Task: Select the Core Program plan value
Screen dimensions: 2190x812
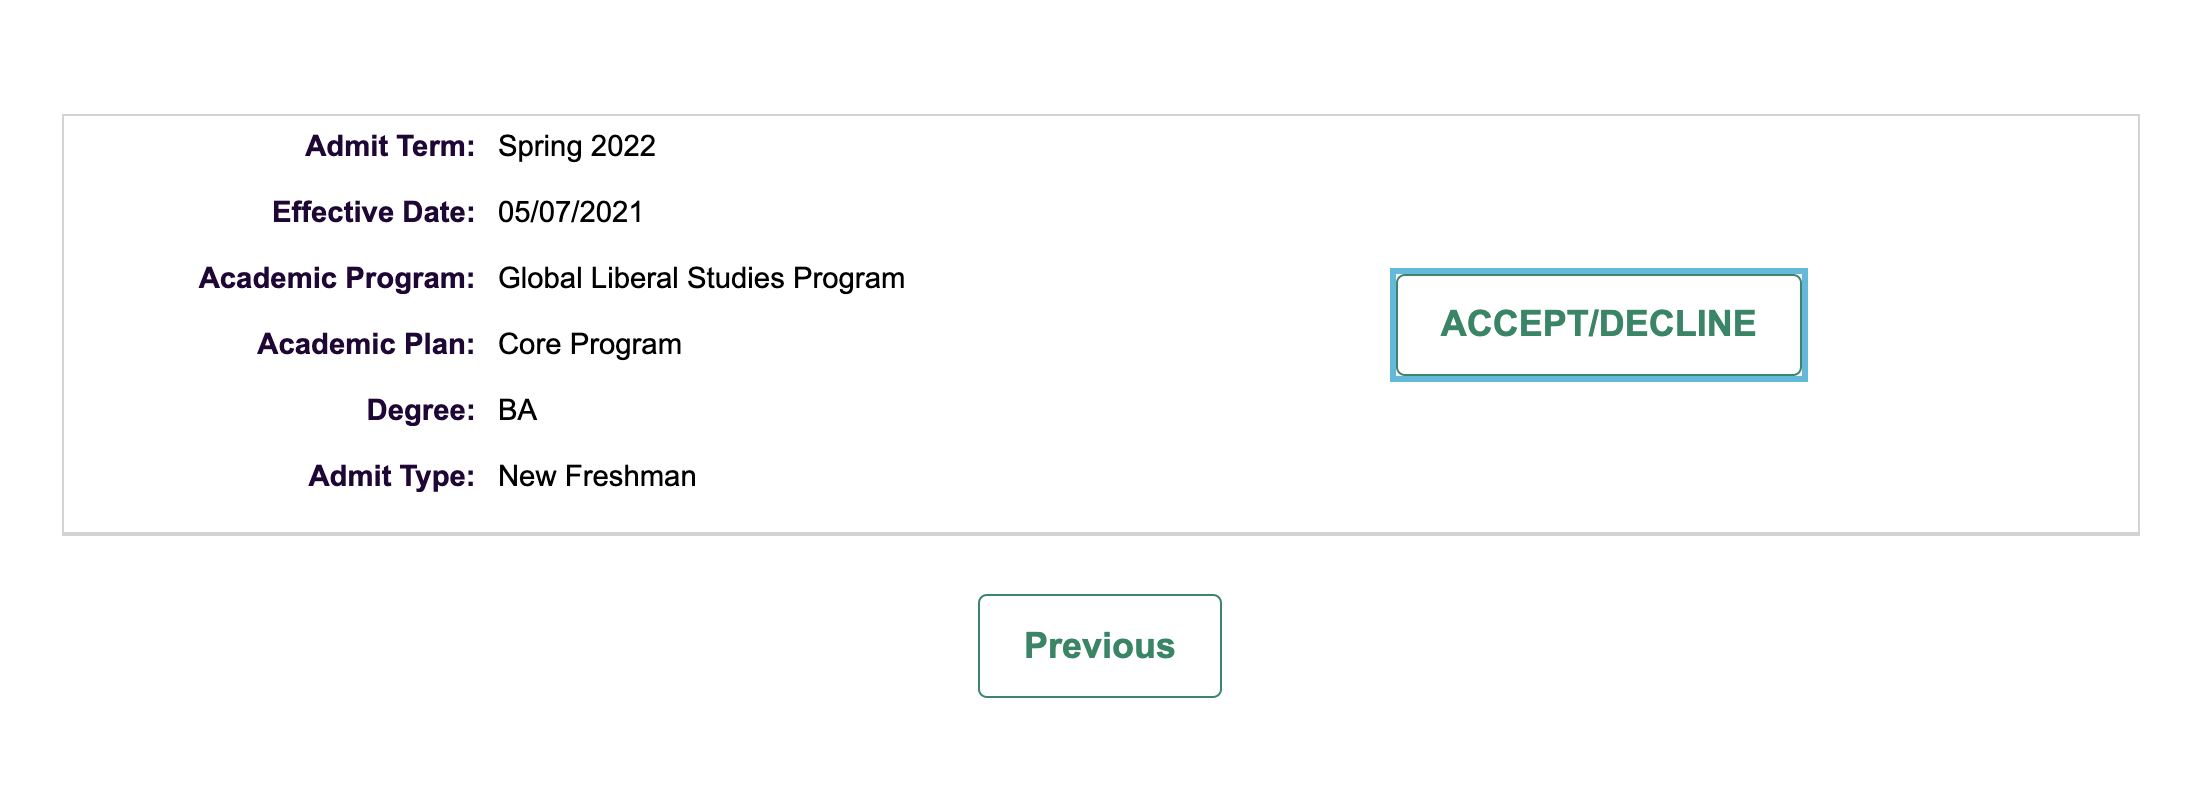Action: [589, 344]
